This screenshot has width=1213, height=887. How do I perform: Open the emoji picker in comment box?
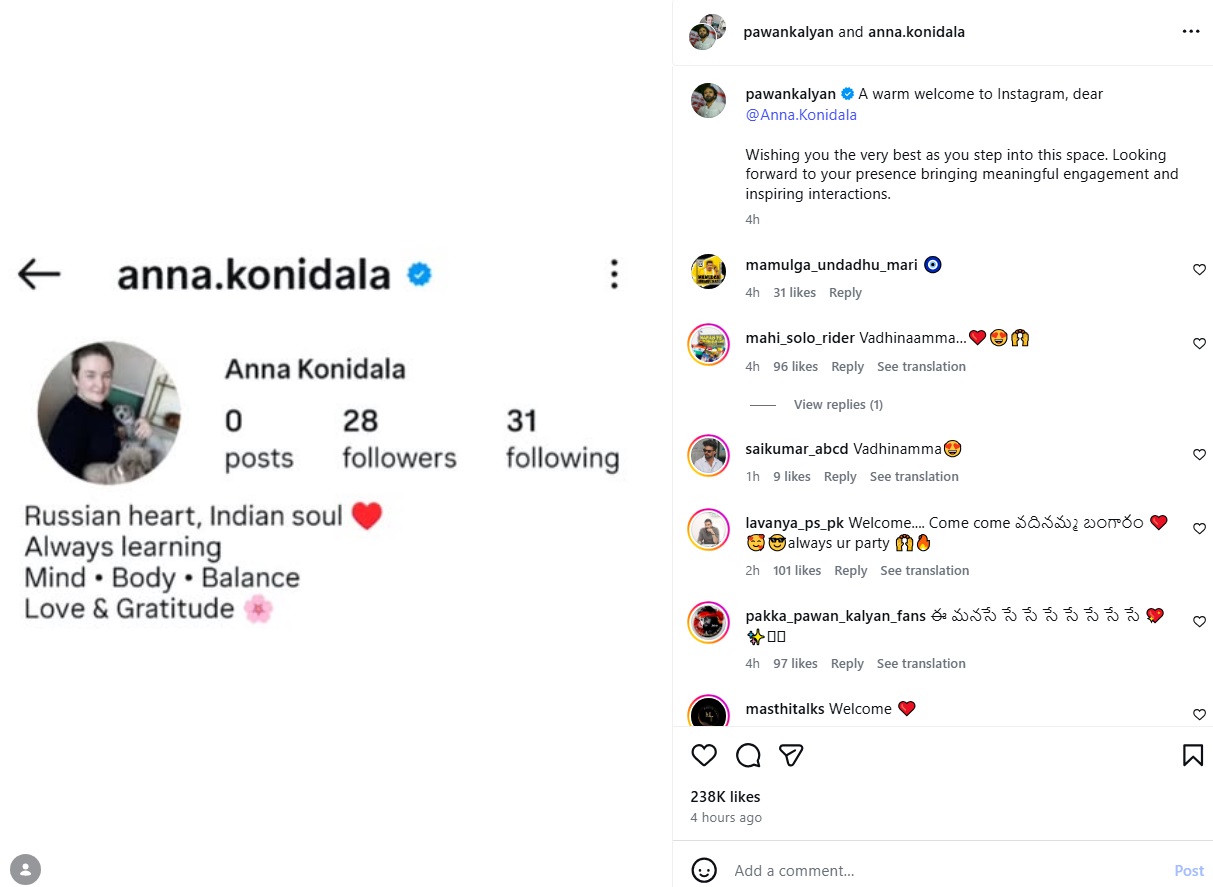coord(704,870)
